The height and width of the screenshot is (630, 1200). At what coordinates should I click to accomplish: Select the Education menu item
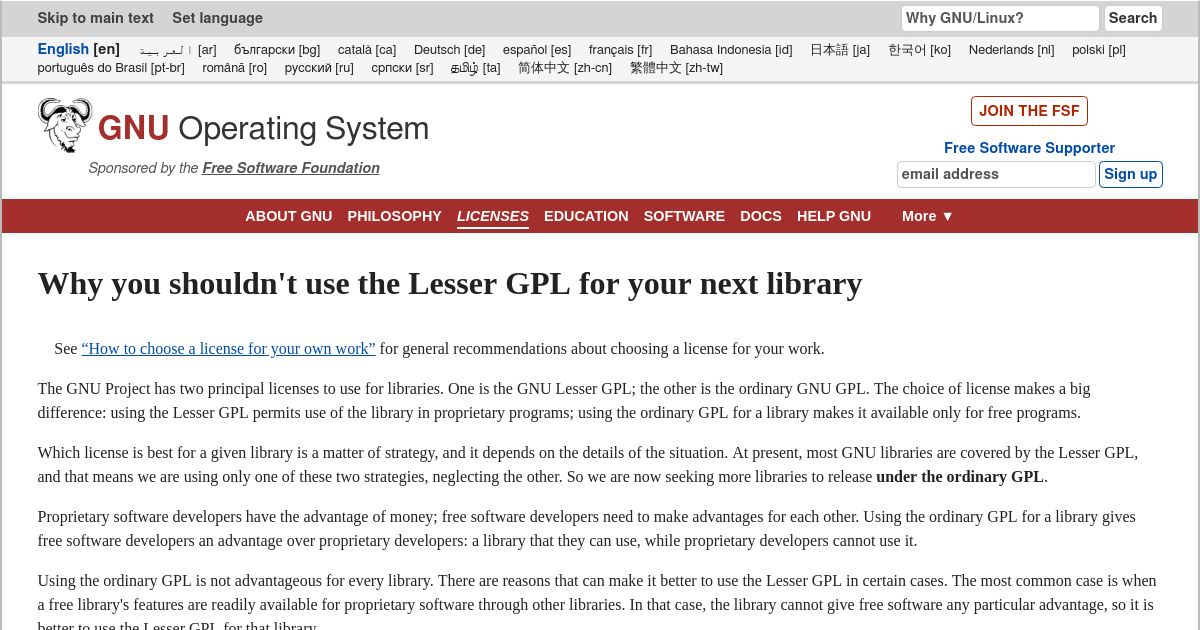[586, 216]
